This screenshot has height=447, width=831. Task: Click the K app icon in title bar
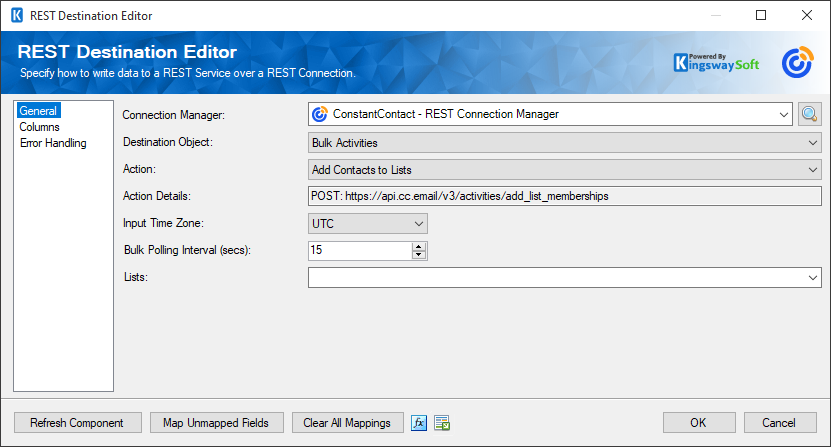pos(17,15)
